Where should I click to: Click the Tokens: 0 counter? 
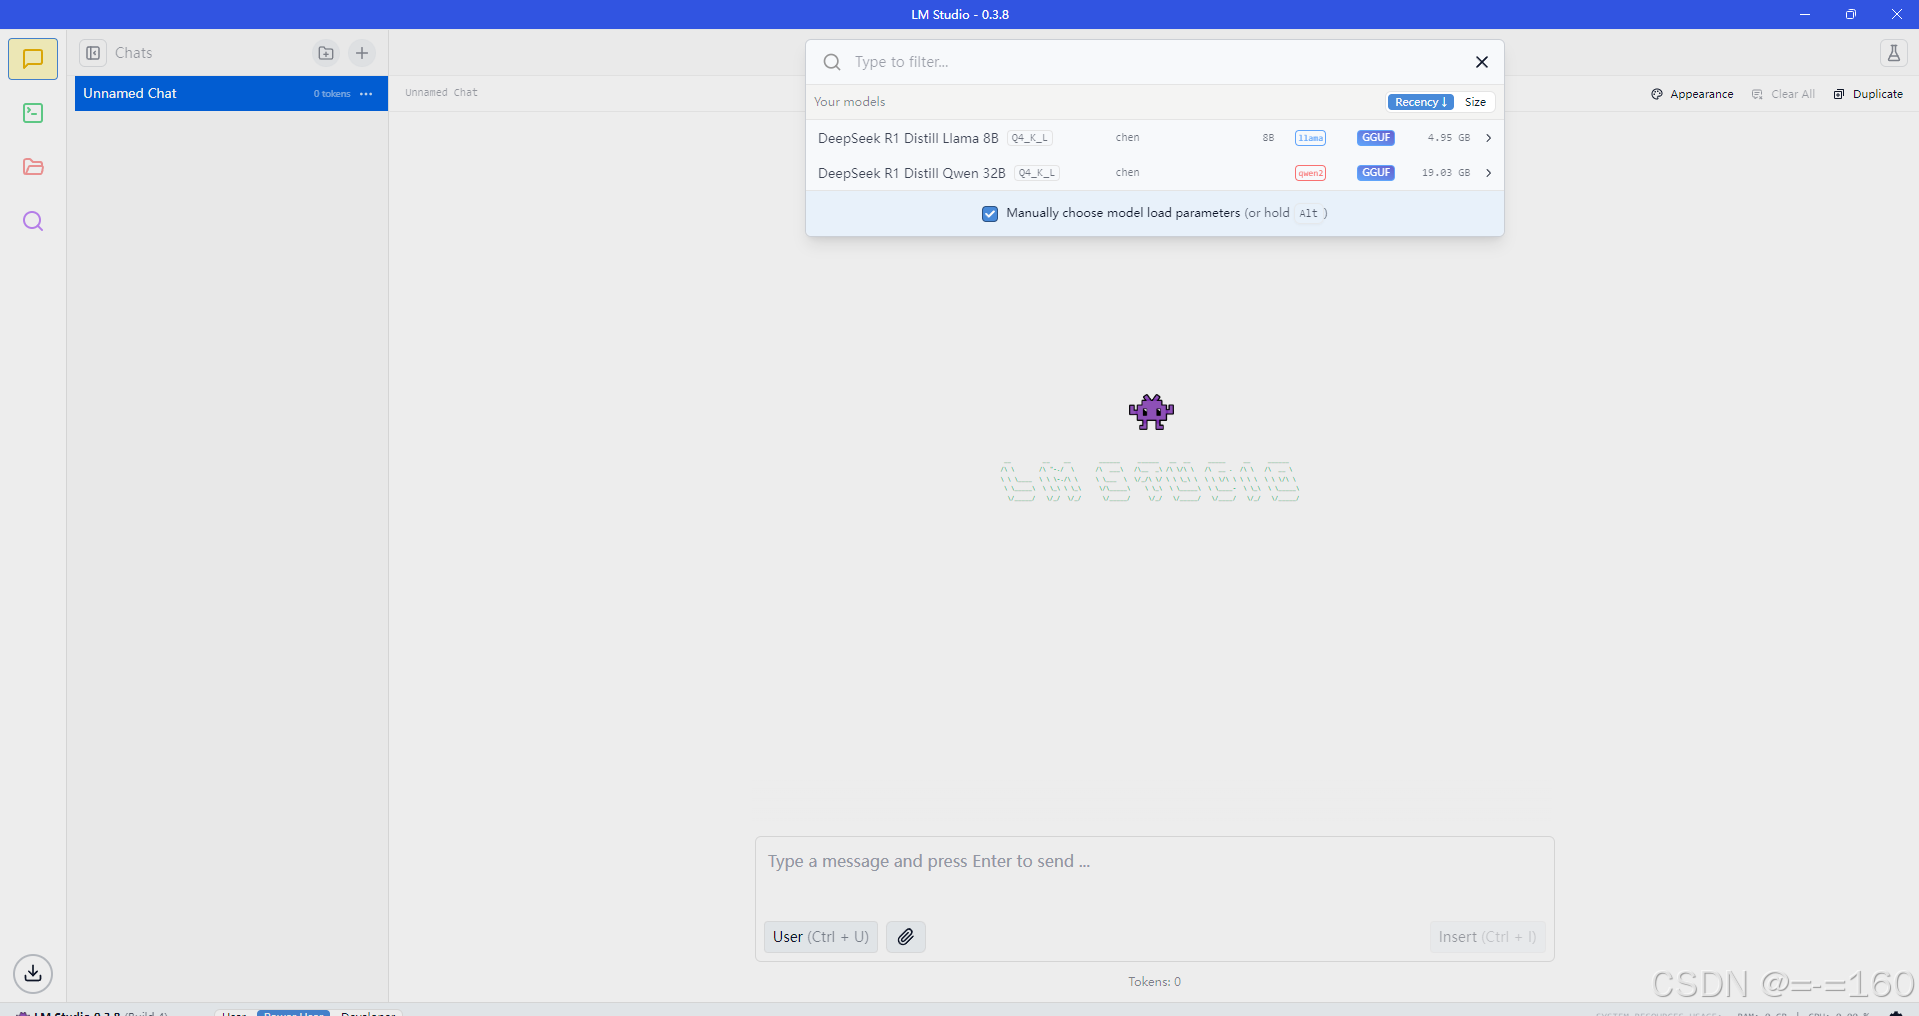point(1154,982)
